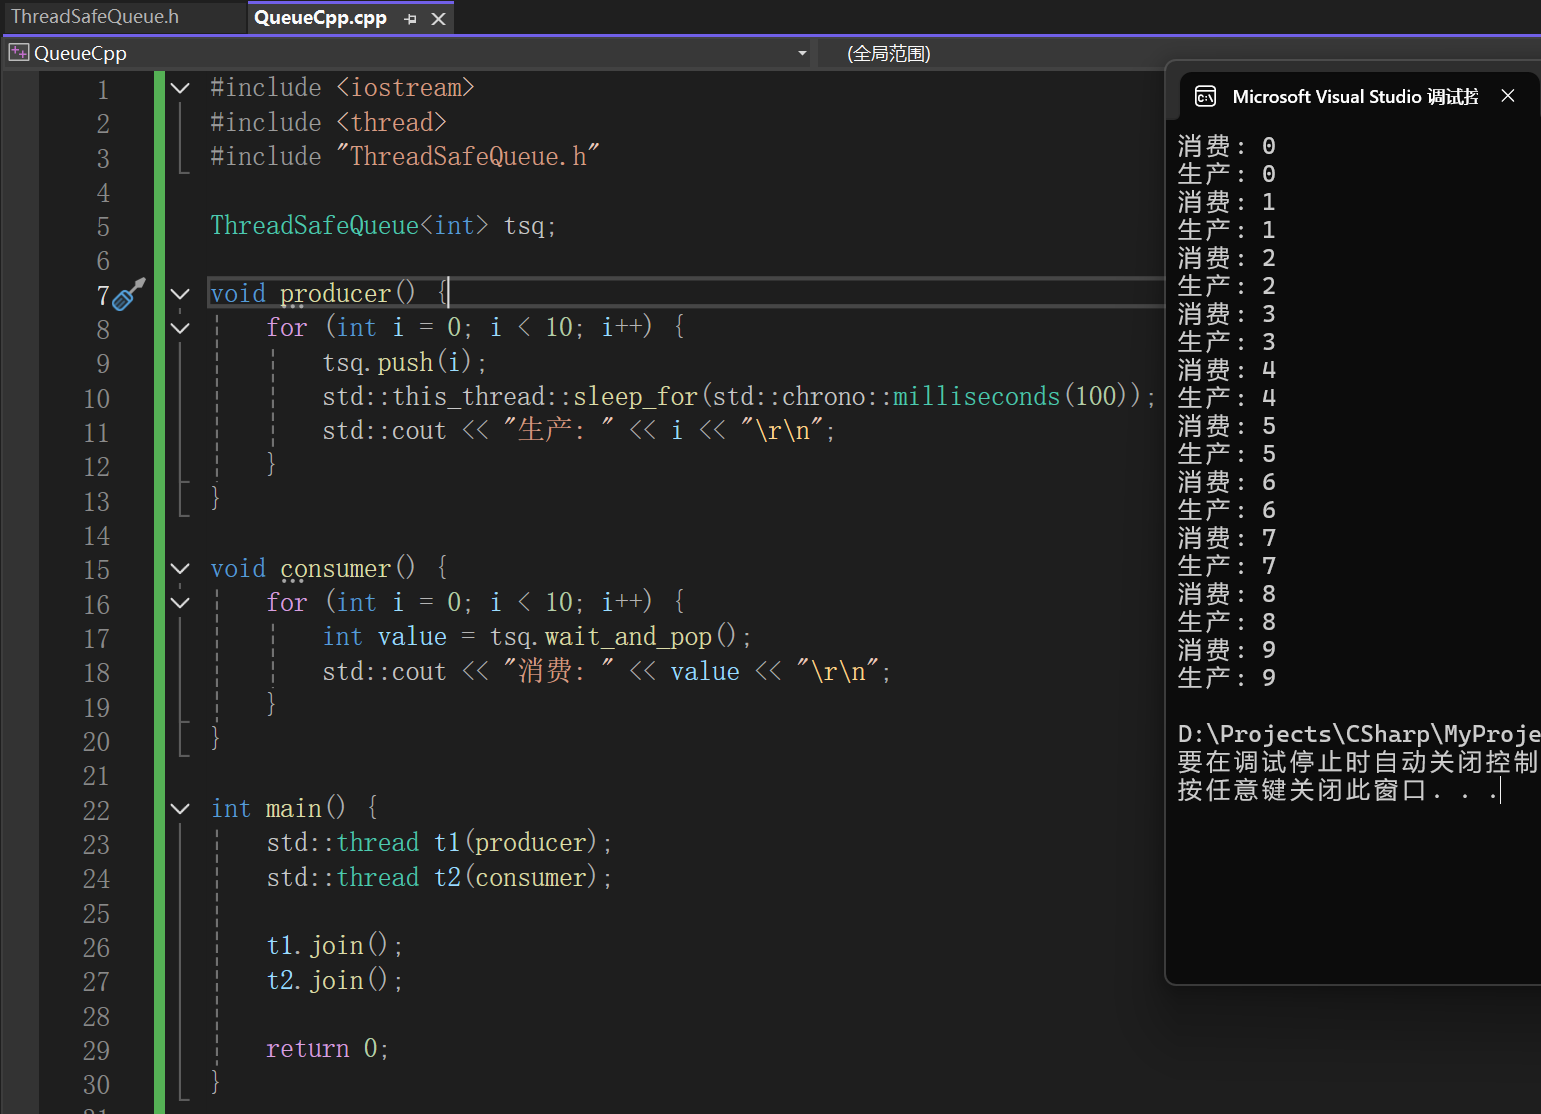Click the "消费: " string on line 18

pyautogui.click(x=559, y=671)
